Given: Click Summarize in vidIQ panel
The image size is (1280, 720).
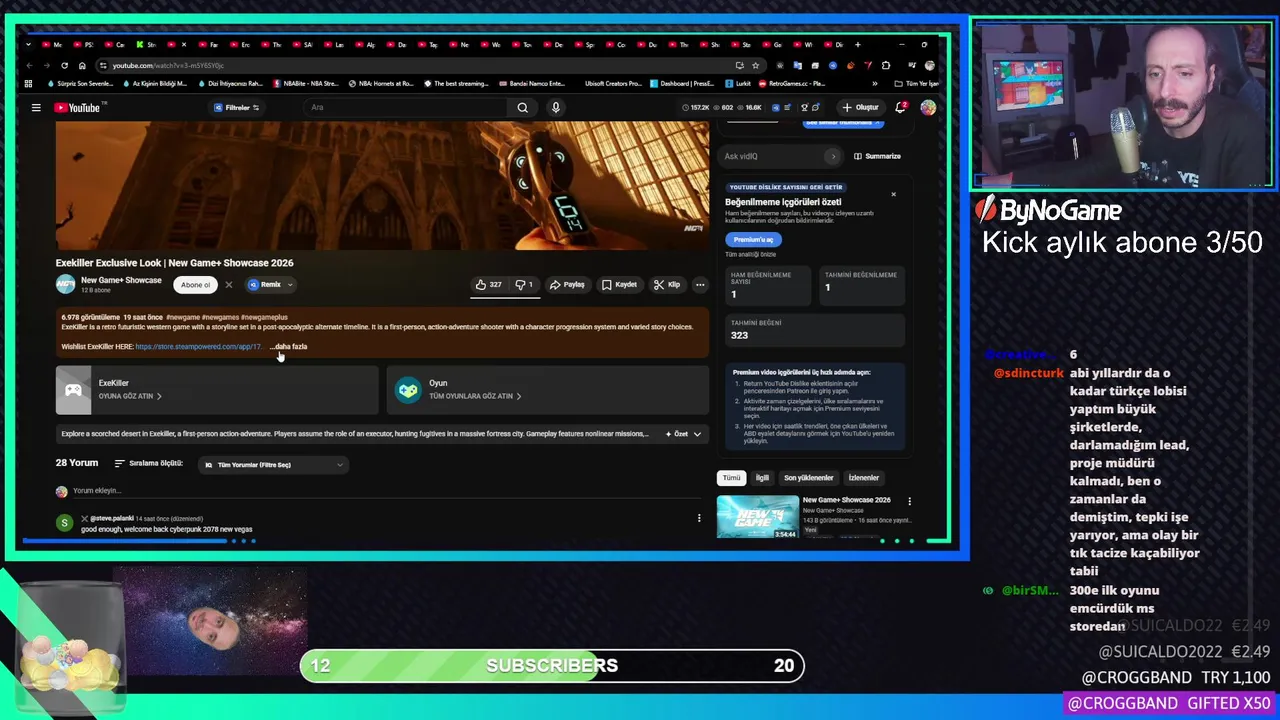Looking at the screenshot, I should click(x=877, y=156).
